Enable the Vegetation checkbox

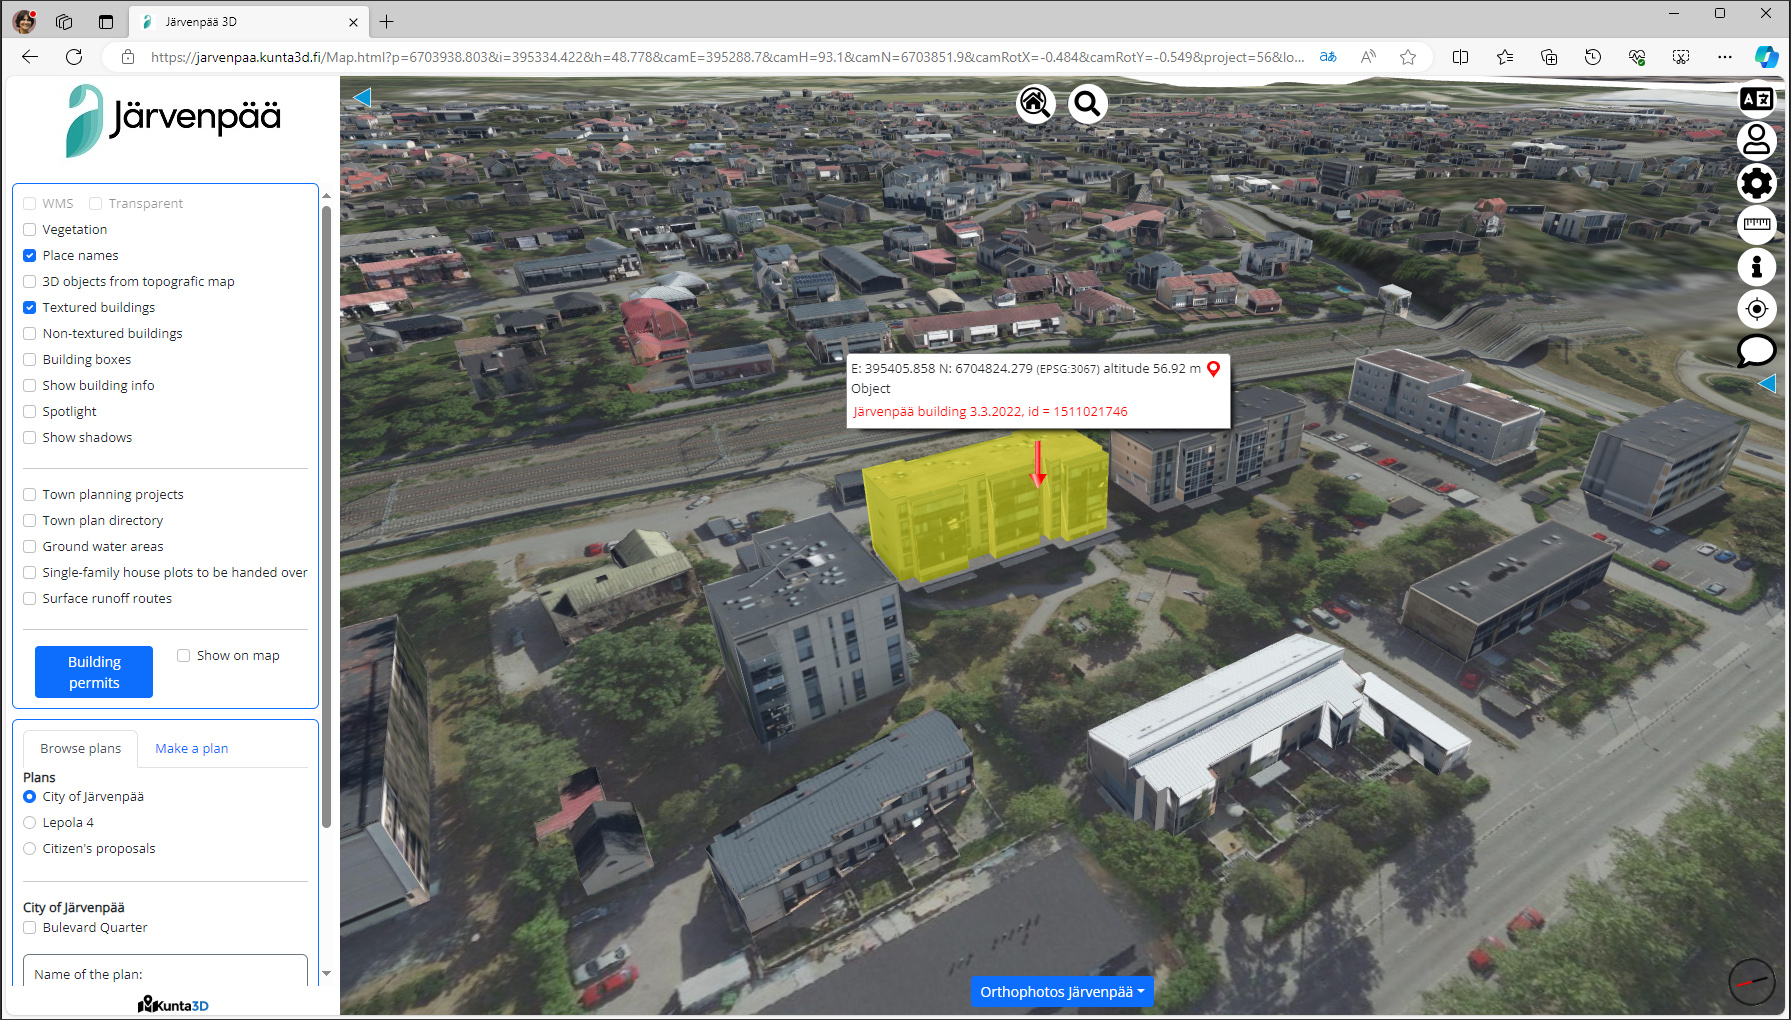coord(30,229)
